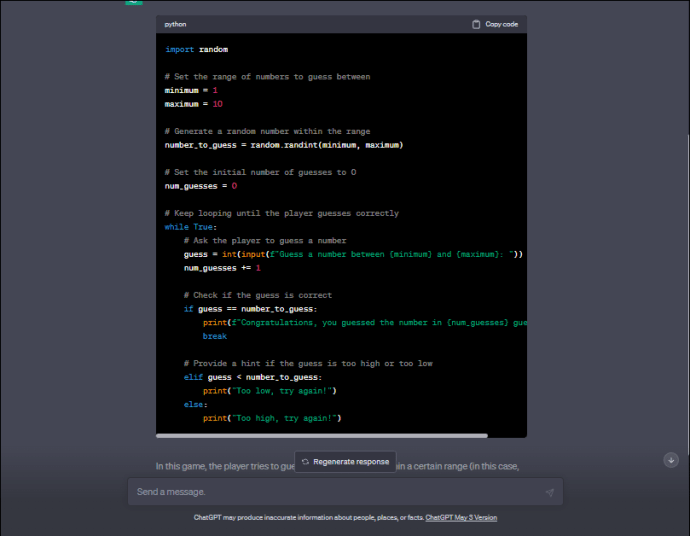Click the break statement in the code
This screenshot has width=690, height=536.
point(214,336)
